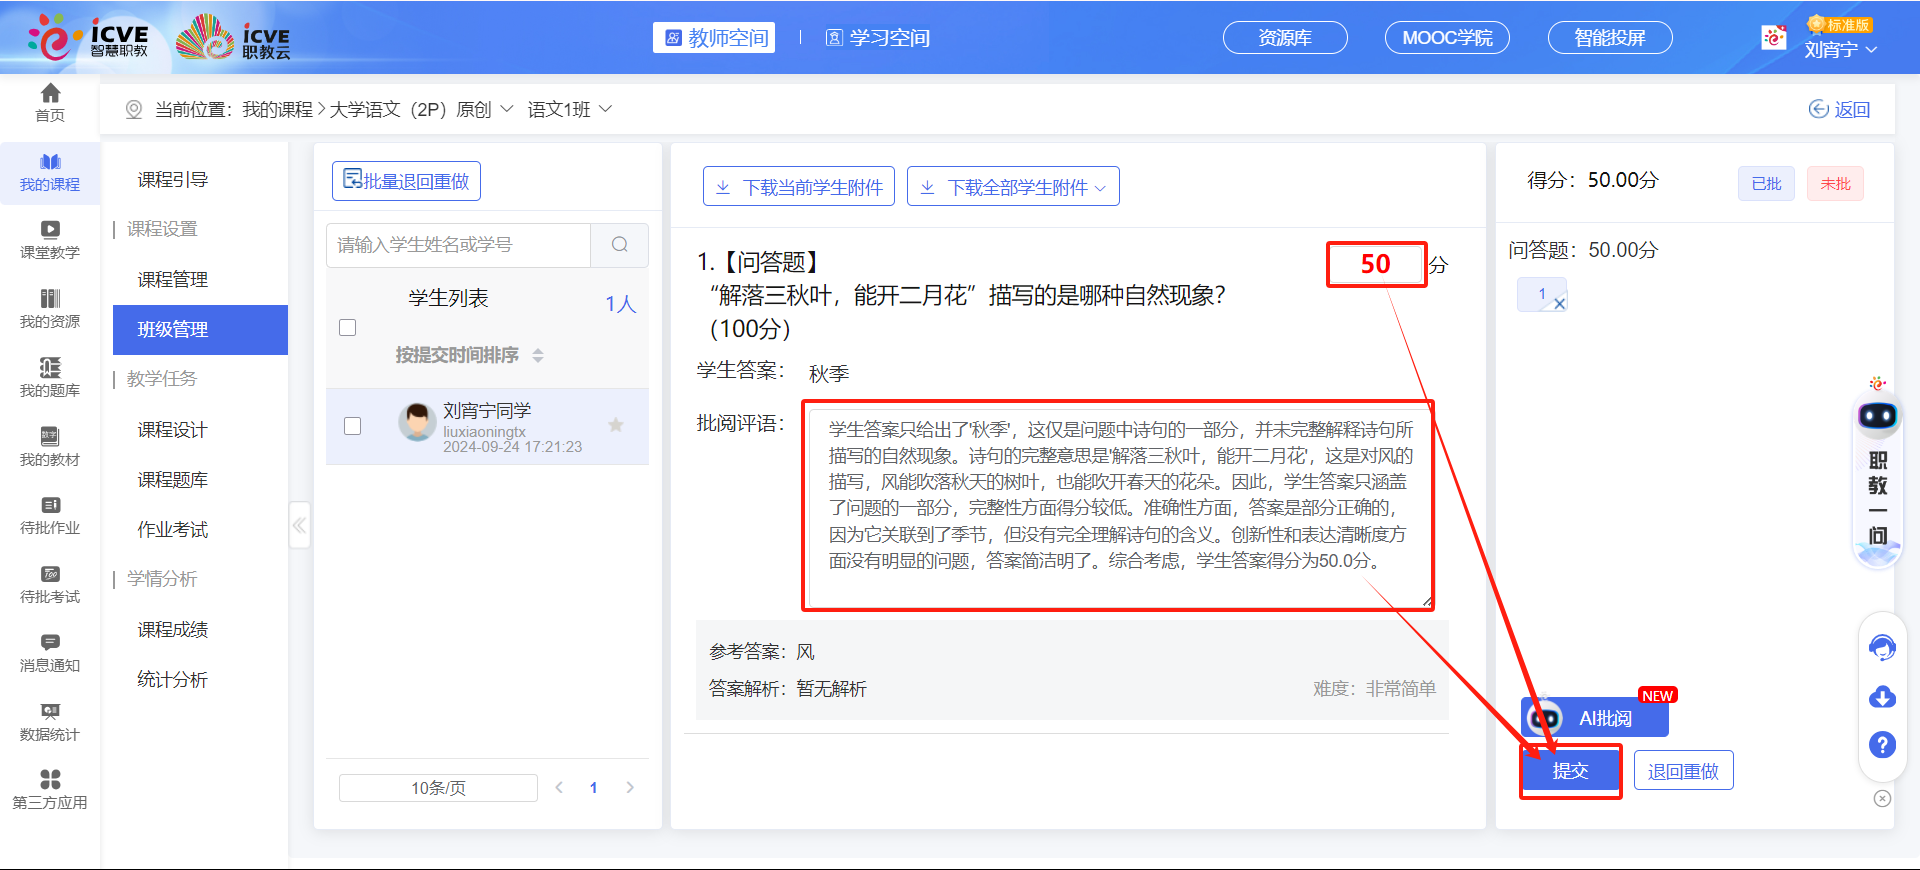Switch to 学习空间 tab
This screenshot has width=1920, height=870.
tap(878, 38)
